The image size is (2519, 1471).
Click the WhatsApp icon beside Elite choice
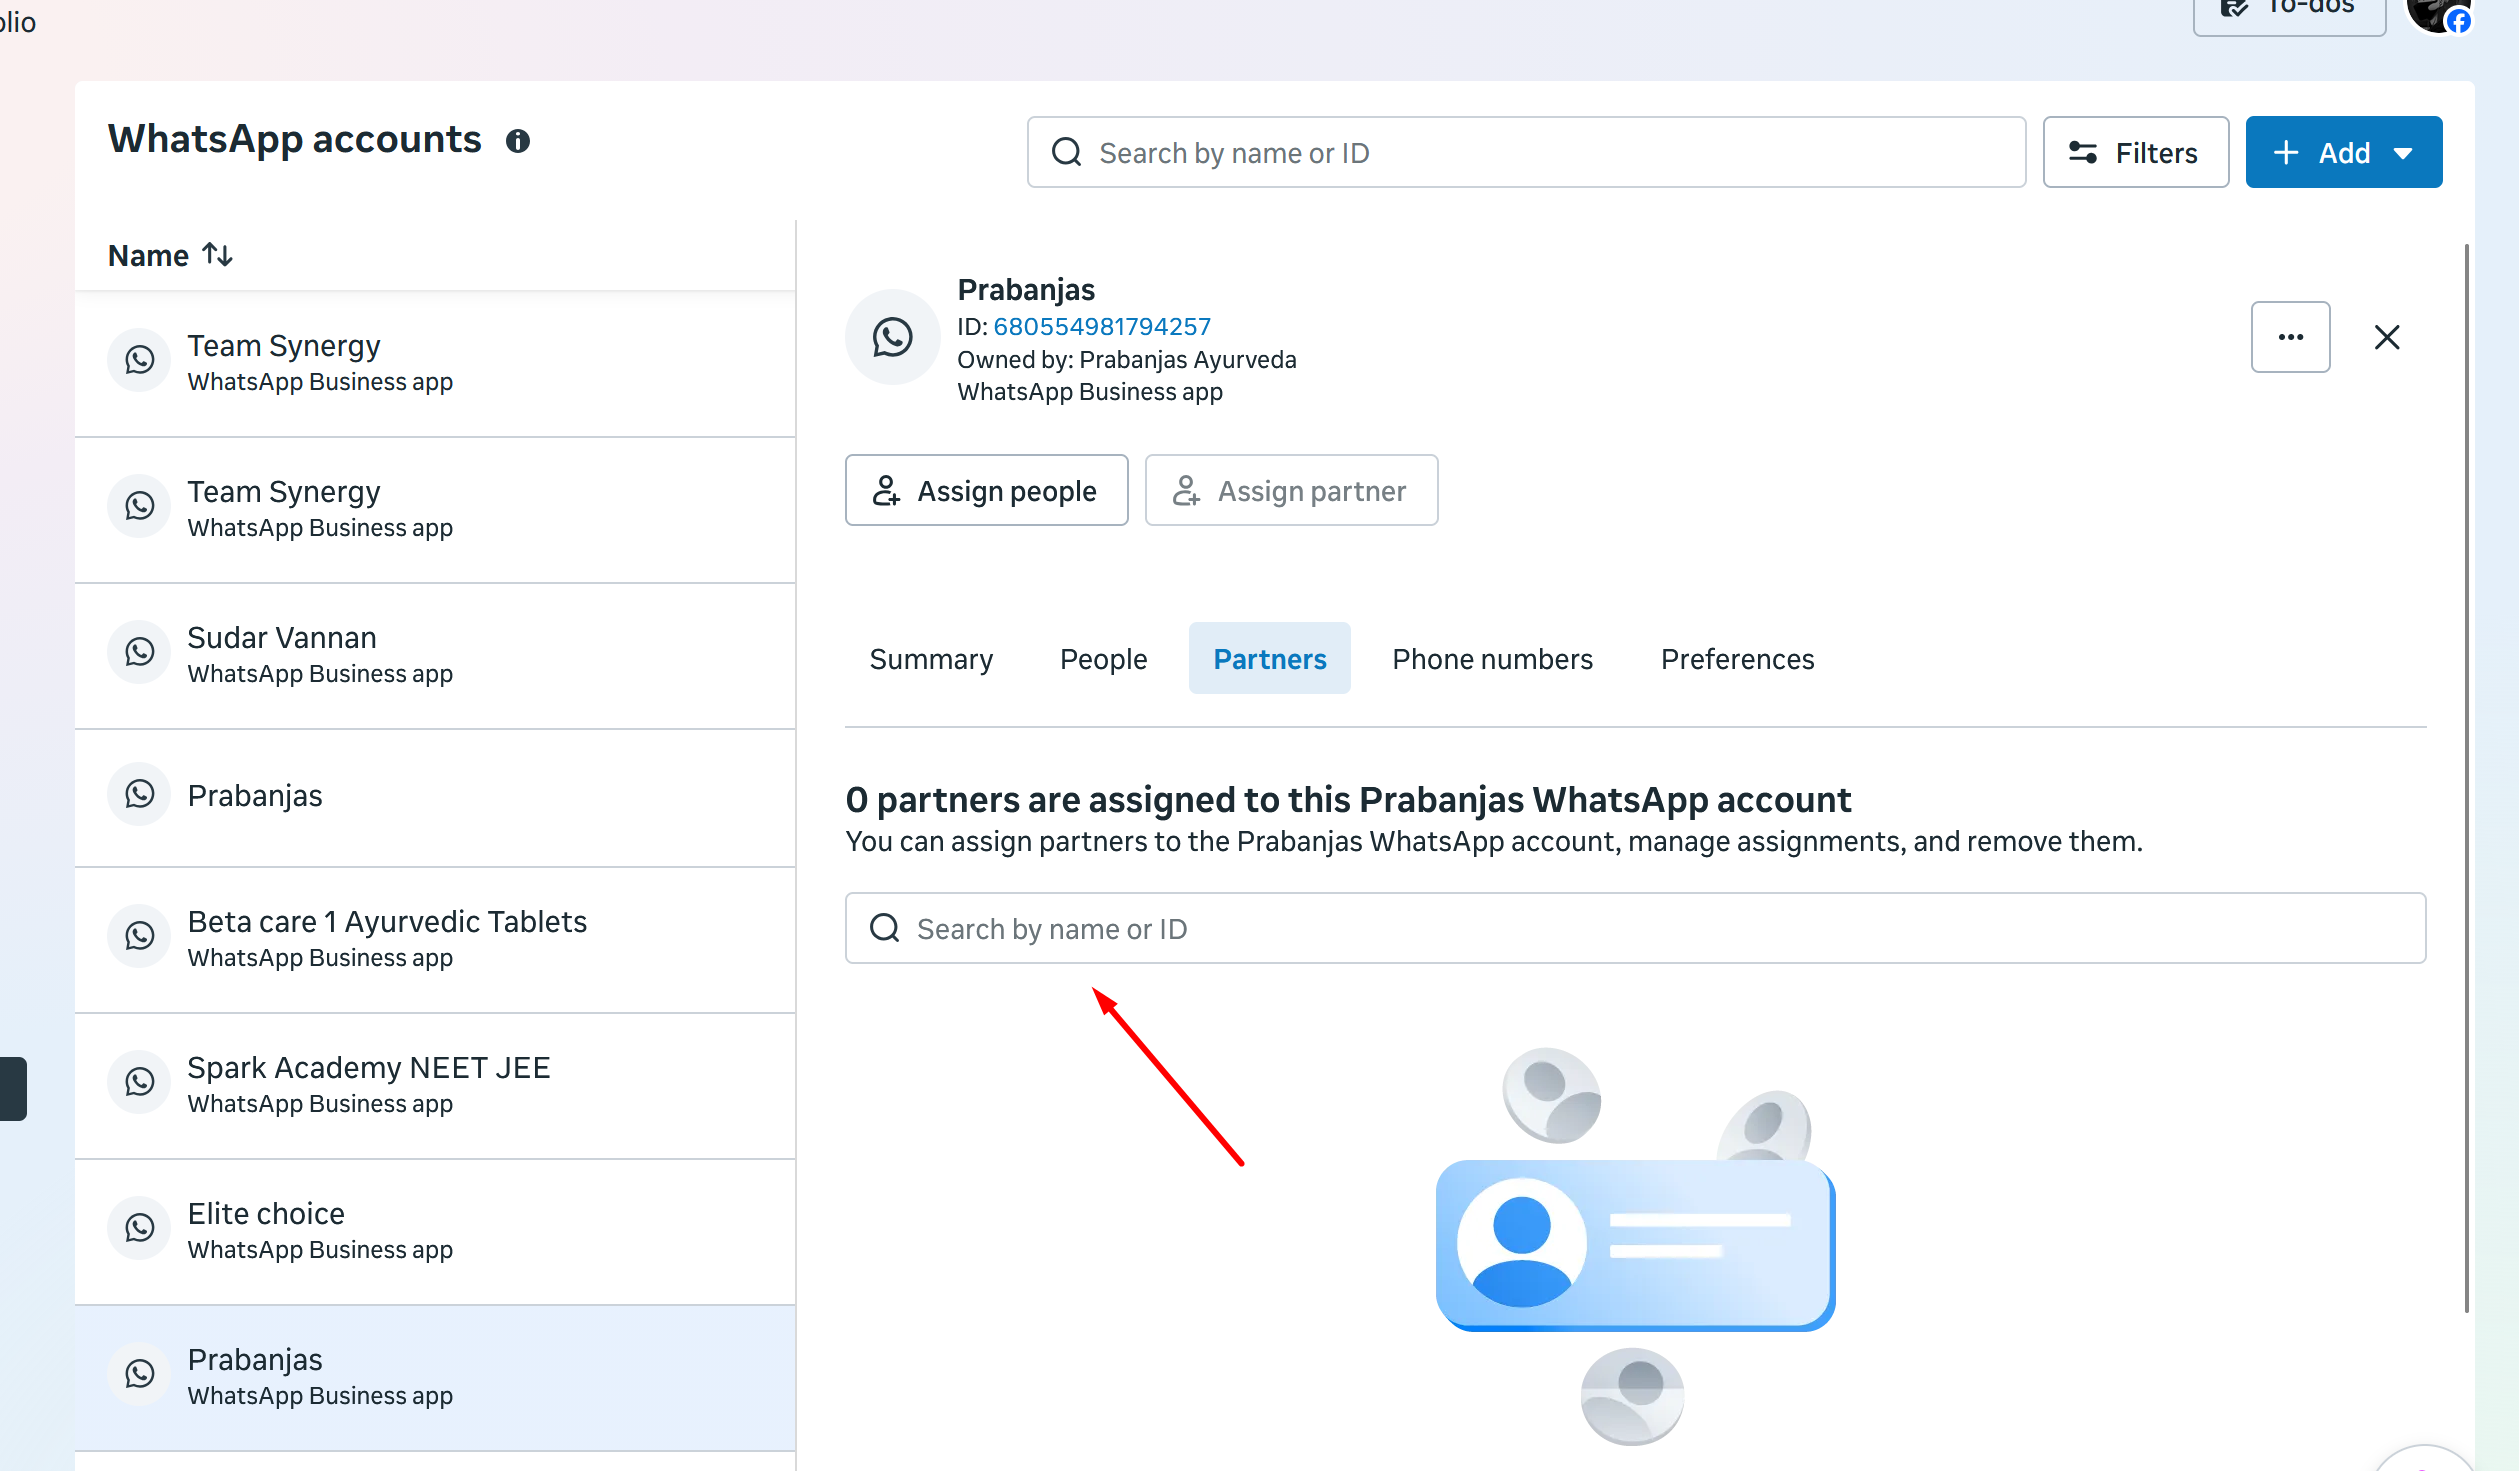point(140,1228)
